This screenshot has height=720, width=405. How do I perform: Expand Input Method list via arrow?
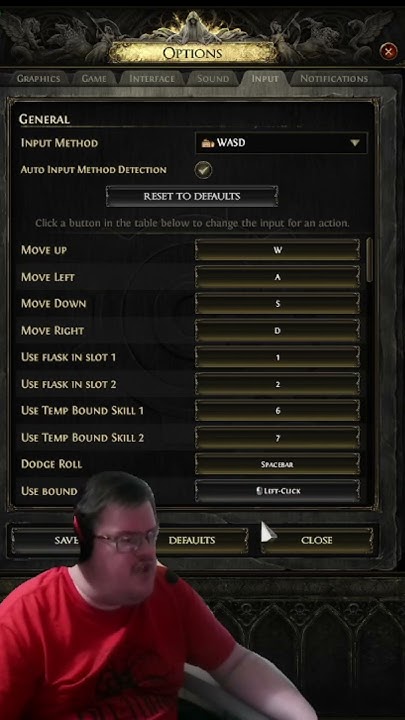tap(354, 143)
